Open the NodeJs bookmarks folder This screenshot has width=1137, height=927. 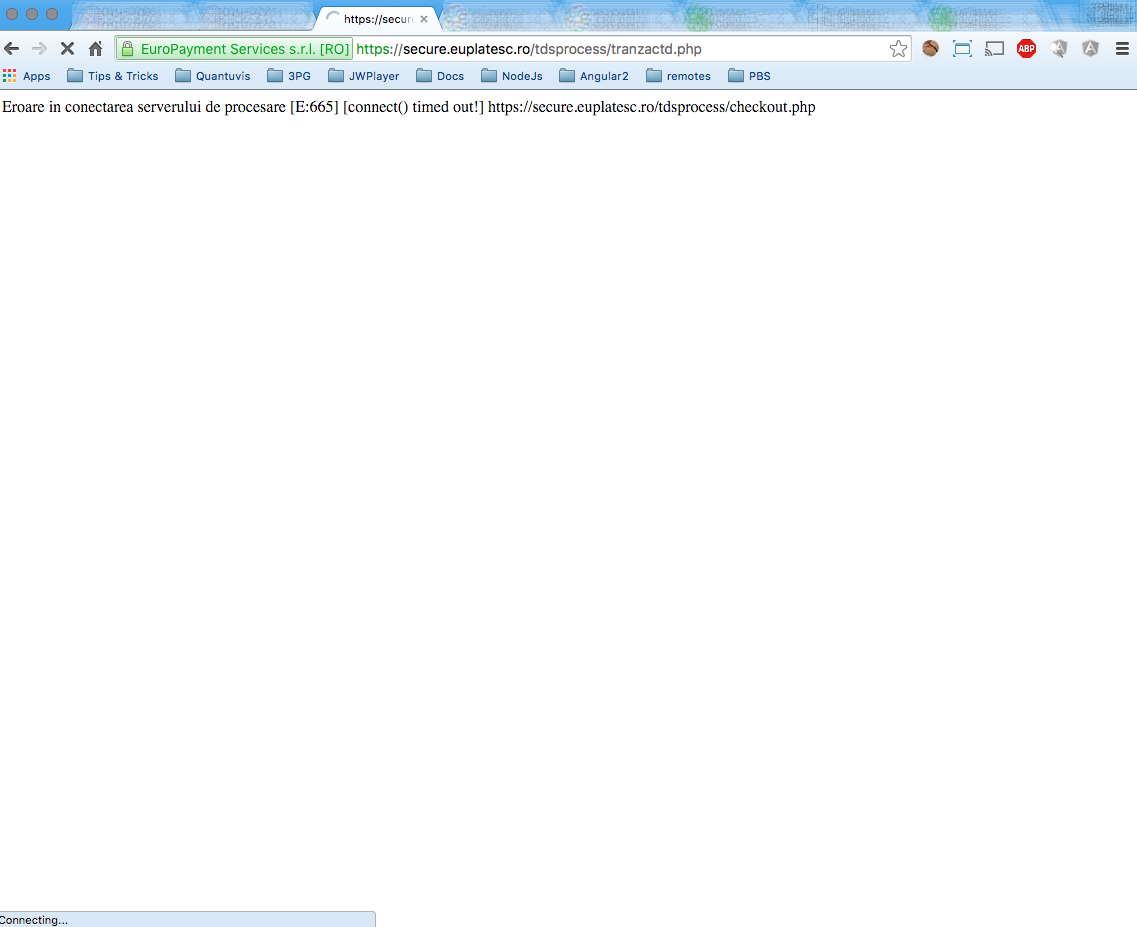pyautogui.click(x=511, y=76)
